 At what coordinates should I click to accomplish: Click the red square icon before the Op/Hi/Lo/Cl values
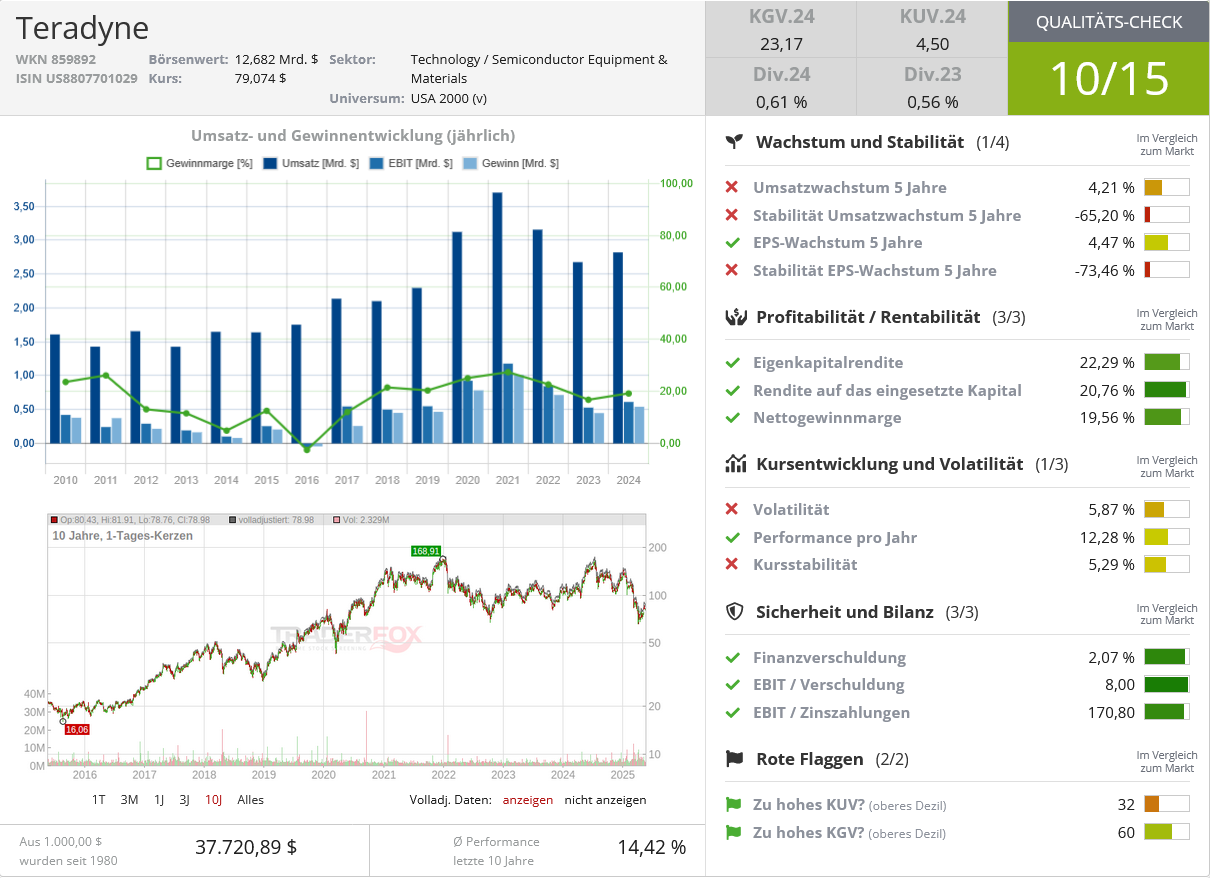pyautogui.click(x=54, y=520)
